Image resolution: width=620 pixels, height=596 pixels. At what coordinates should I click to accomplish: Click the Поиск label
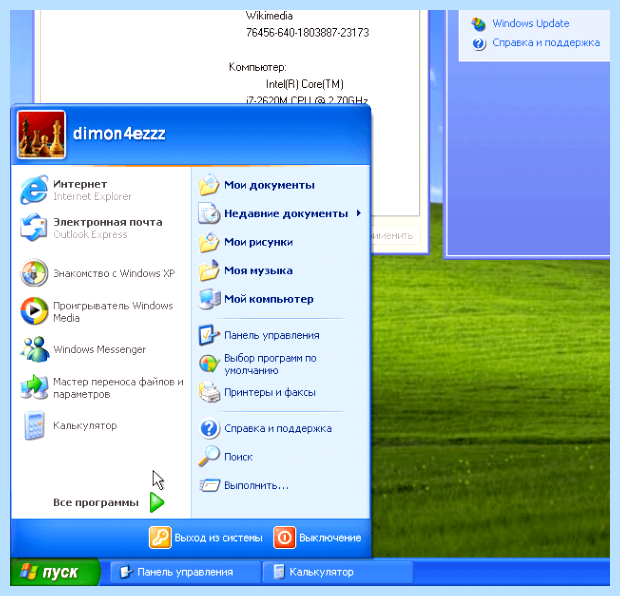tap(238, 457)
